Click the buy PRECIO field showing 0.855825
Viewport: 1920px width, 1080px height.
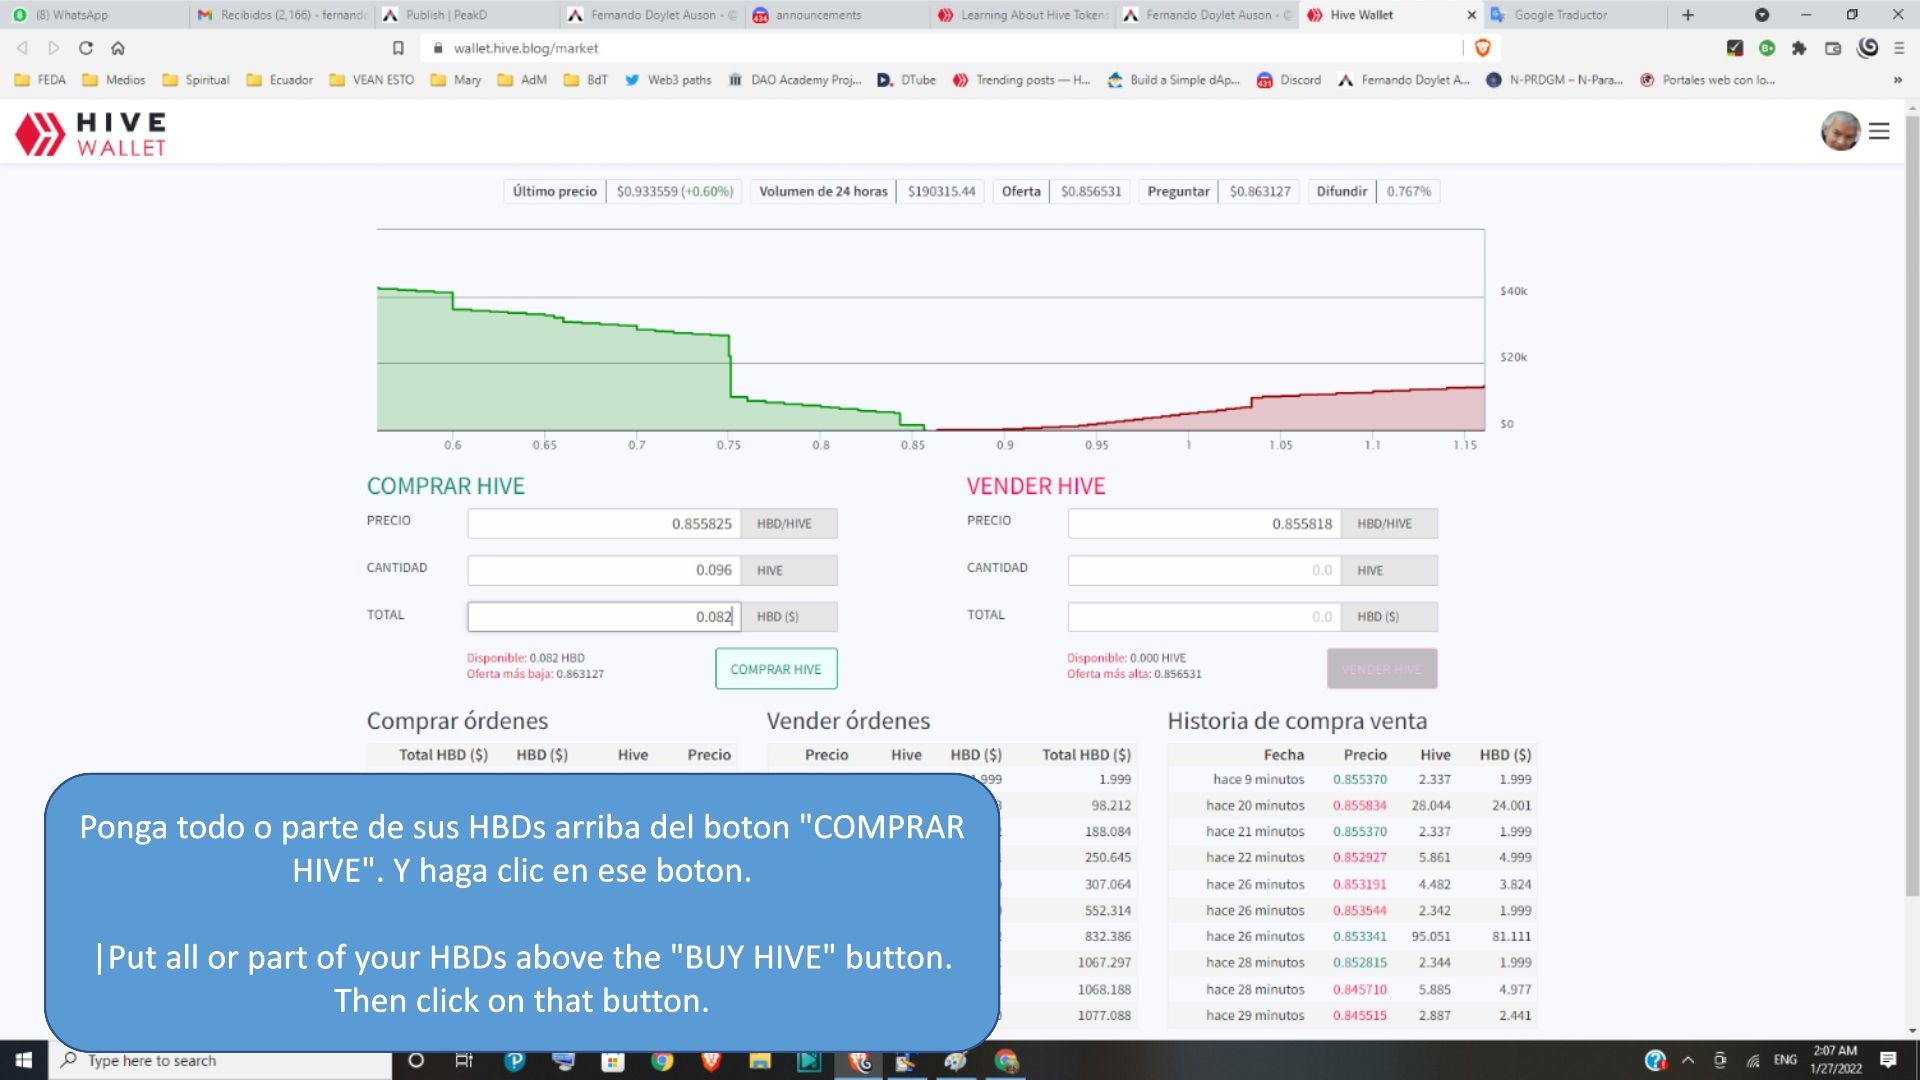pos(604,524)
